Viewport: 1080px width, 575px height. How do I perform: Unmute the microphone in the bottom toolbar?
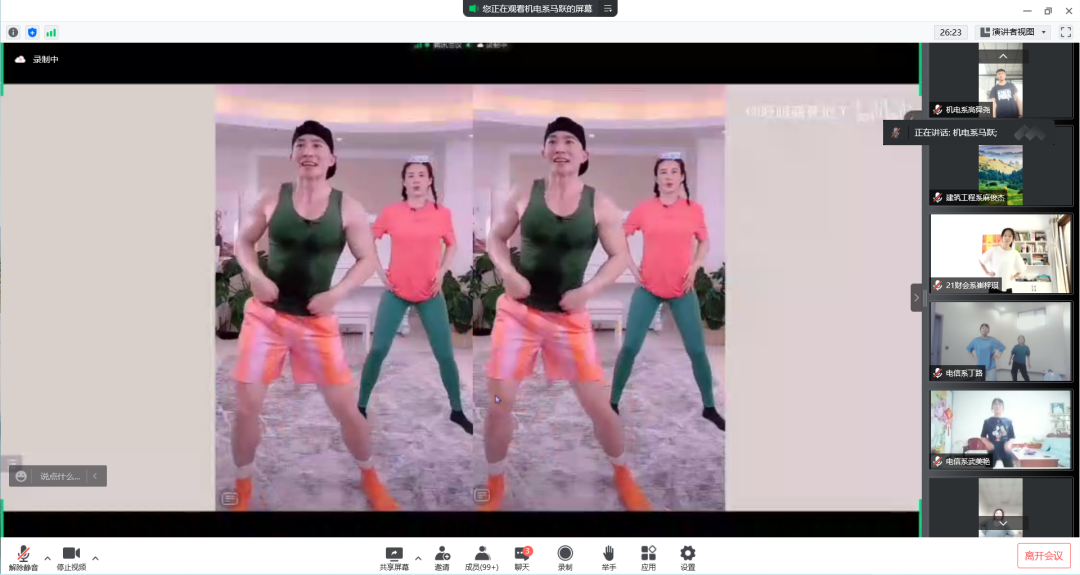pos(23,558)
